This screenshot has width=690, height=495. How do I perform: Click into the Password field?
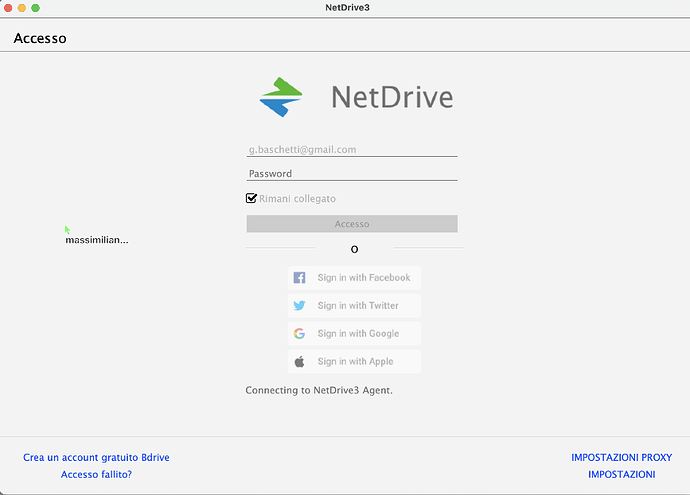[x=351, y=174]
